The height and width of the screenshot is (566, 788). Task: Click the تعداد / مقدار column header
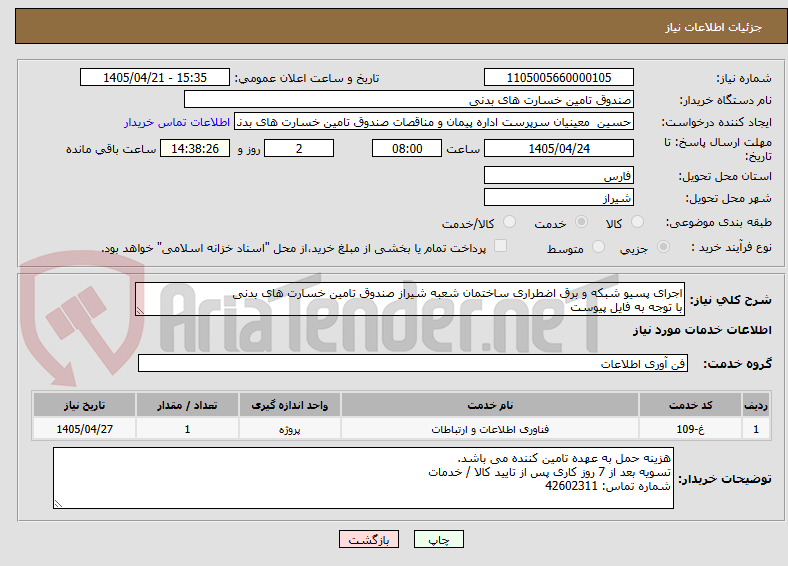(187, 405)
